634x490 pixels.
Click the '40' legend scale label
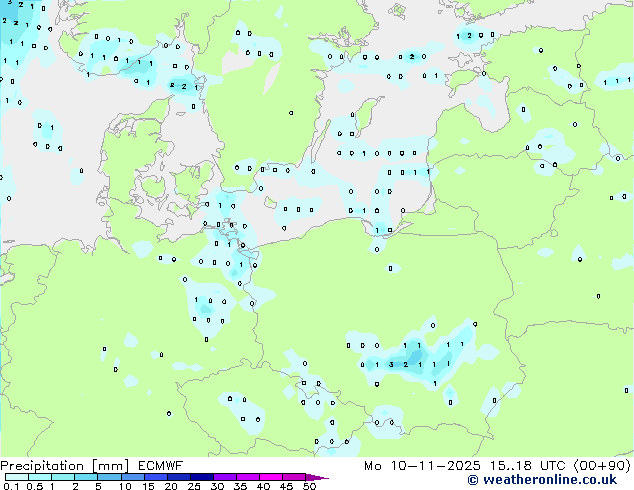click(263, 486)
